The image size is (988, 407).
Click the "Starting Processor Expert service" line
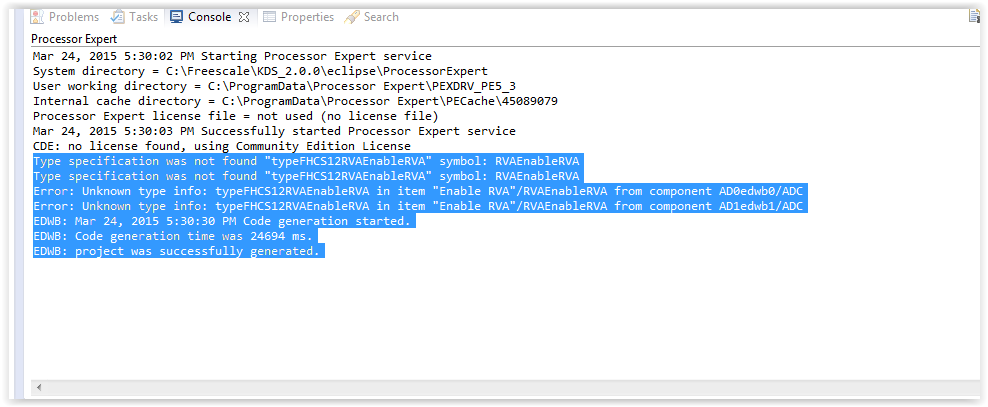click(232, 56)
